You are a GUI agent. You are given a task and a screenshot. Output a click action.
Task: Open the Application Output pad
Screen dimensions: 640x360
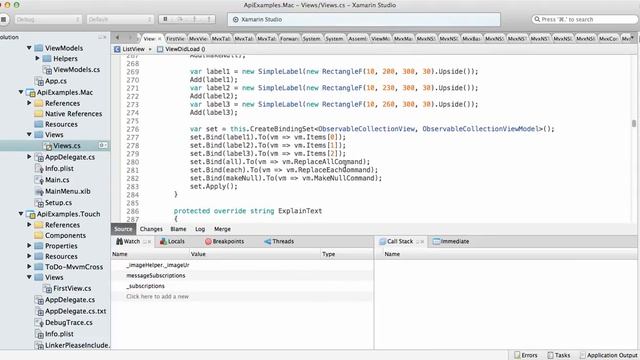click(608, 355)
